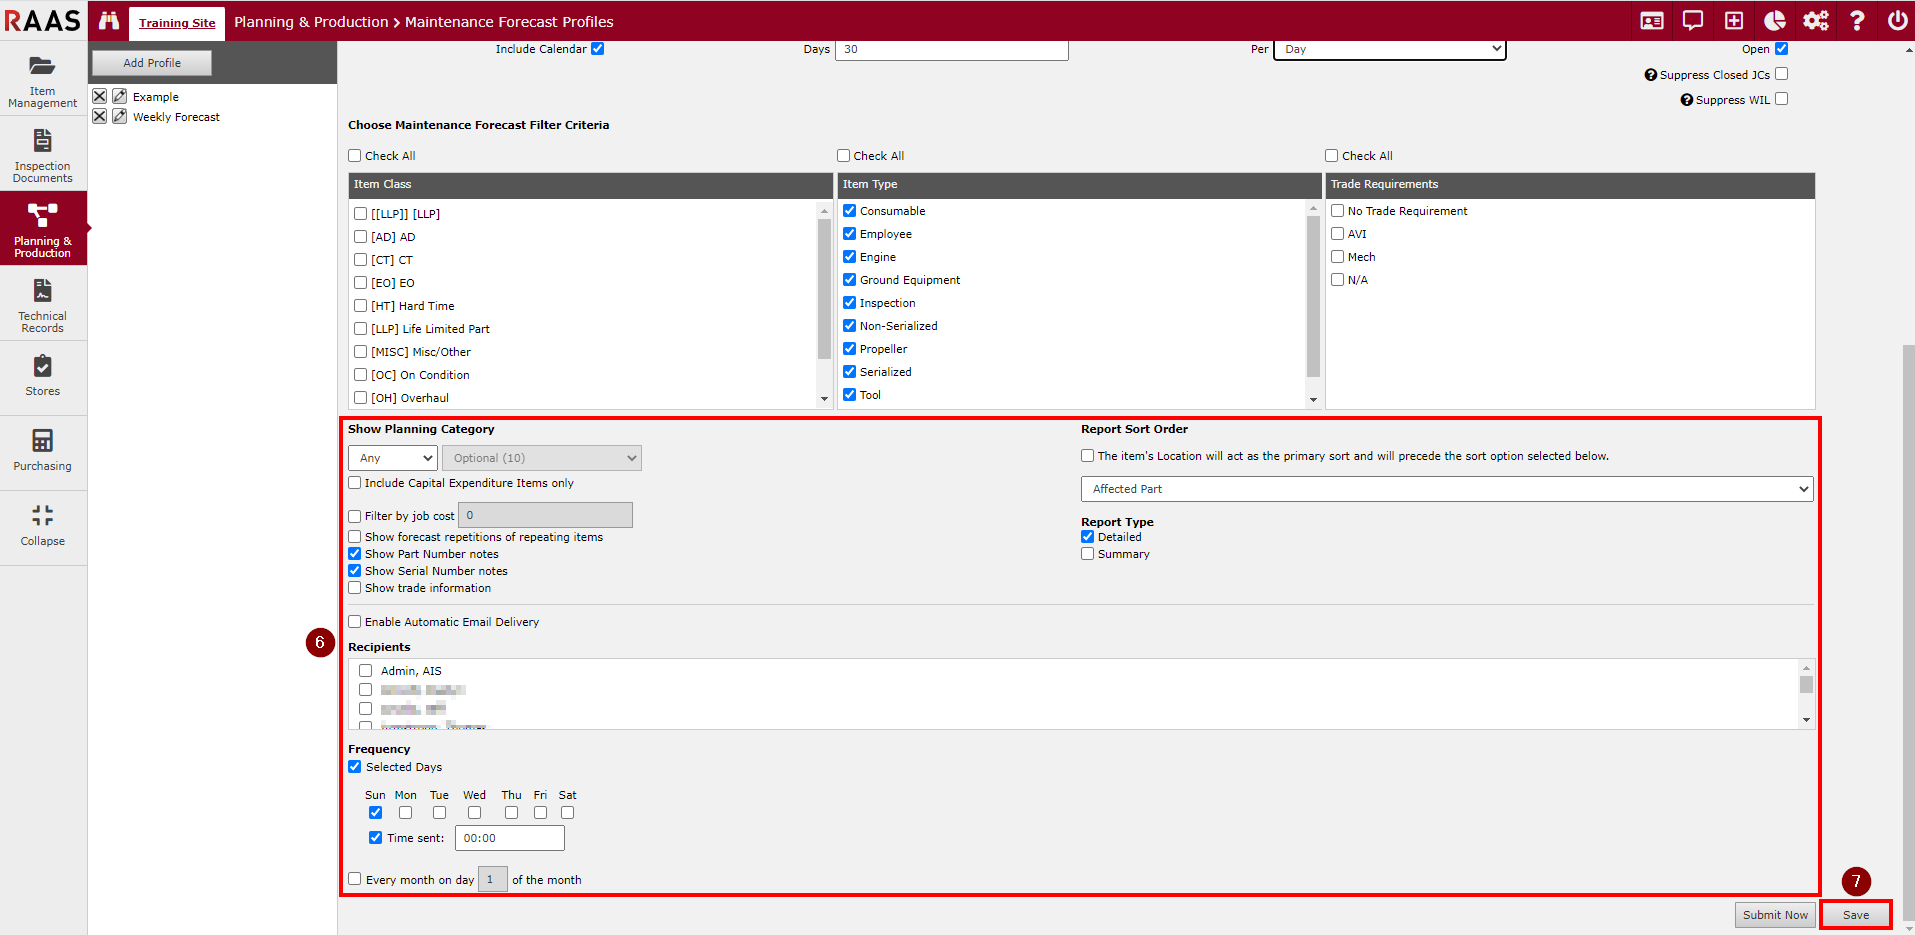This screenshot has height=935, width=1915.
Task: Click the Time sent input field
Action: tap(509, 838)
